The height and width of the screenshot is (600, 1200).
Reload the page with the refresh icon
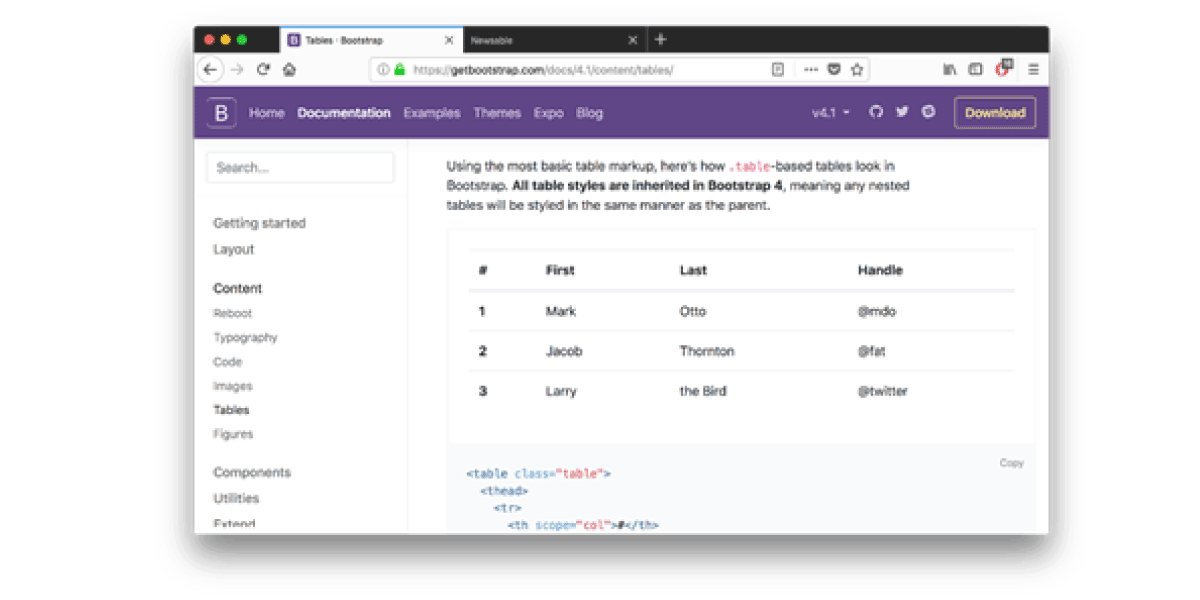(264, 69)
